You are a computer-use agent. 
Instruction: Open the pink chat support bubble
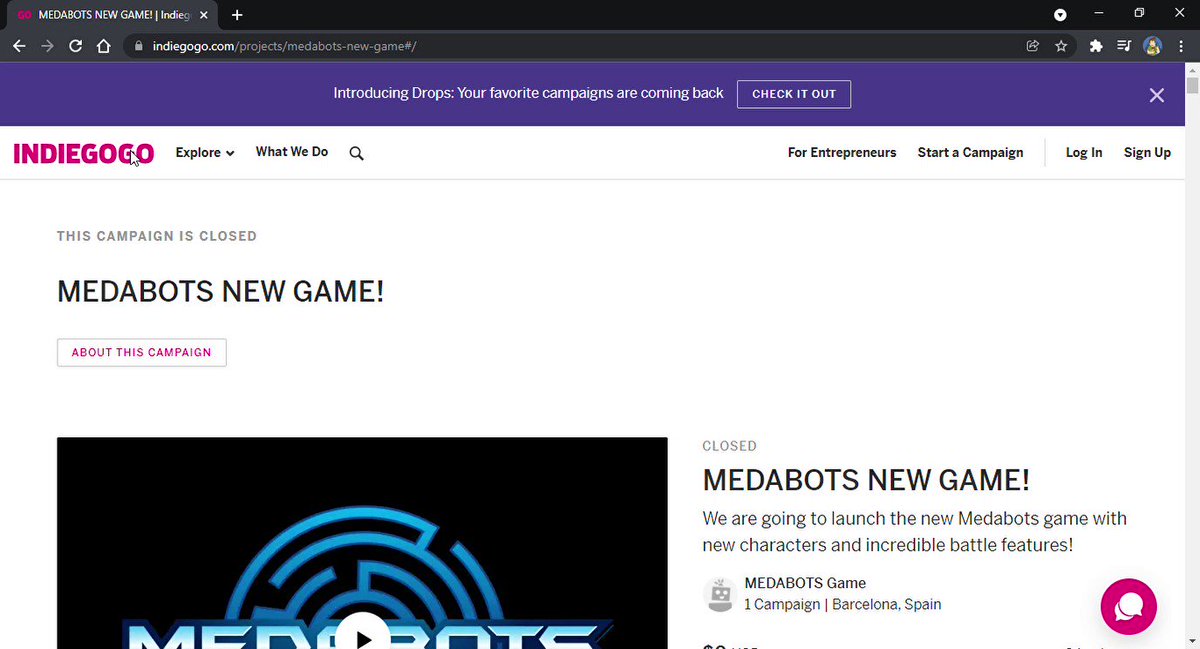click(x=1128, y=606)
